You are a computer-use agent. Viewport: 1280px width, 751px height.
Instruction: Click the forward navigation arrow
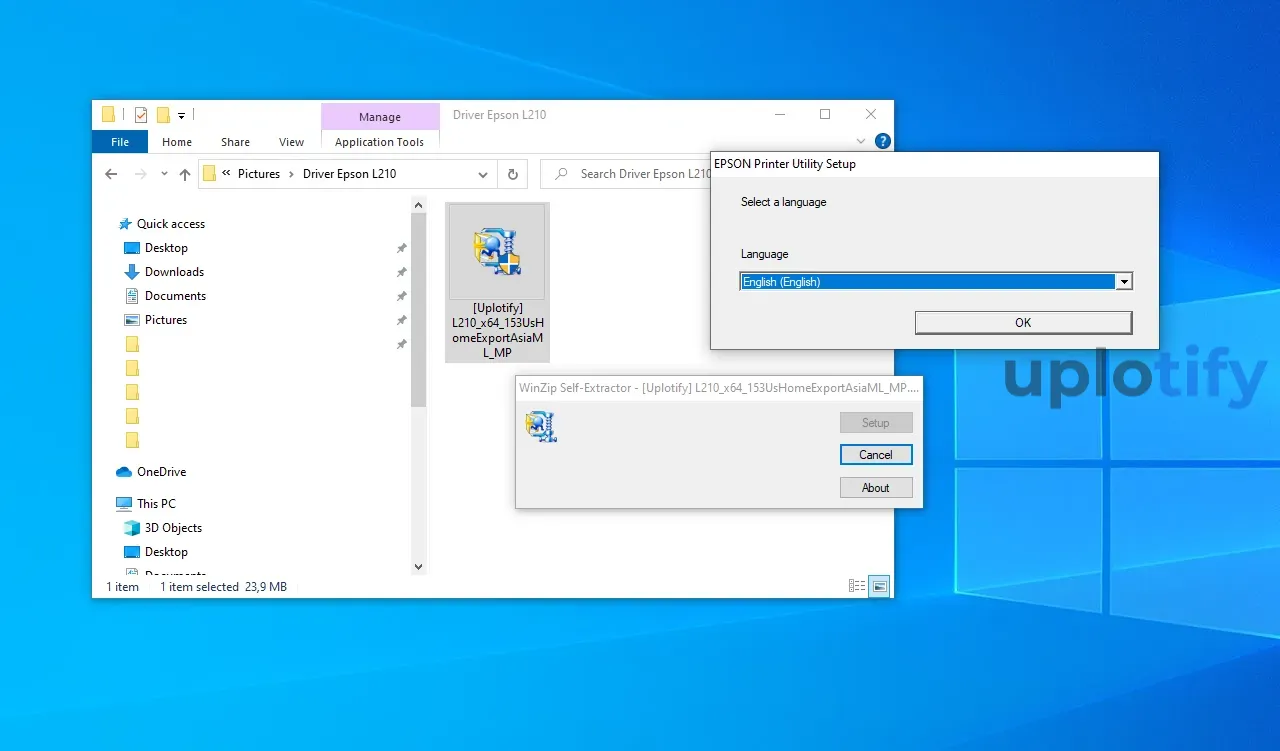click(x=140, y=174)
